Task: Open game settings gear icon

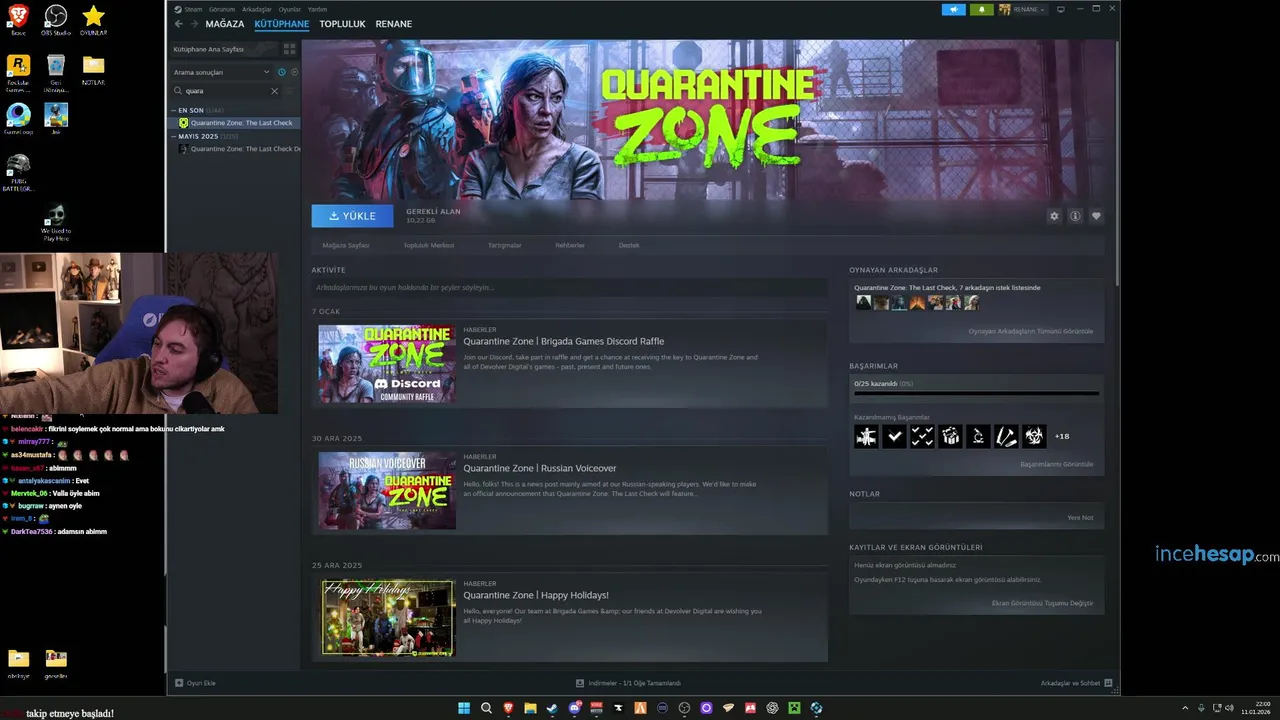Action: pos(1054,216)
